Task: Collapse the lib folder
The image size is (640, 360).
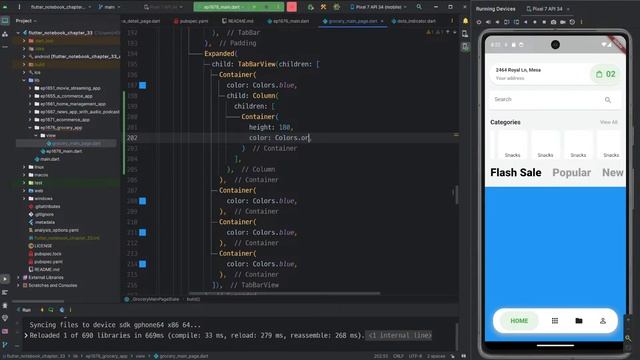Action: pyautogui.click(x=24, y=80)
